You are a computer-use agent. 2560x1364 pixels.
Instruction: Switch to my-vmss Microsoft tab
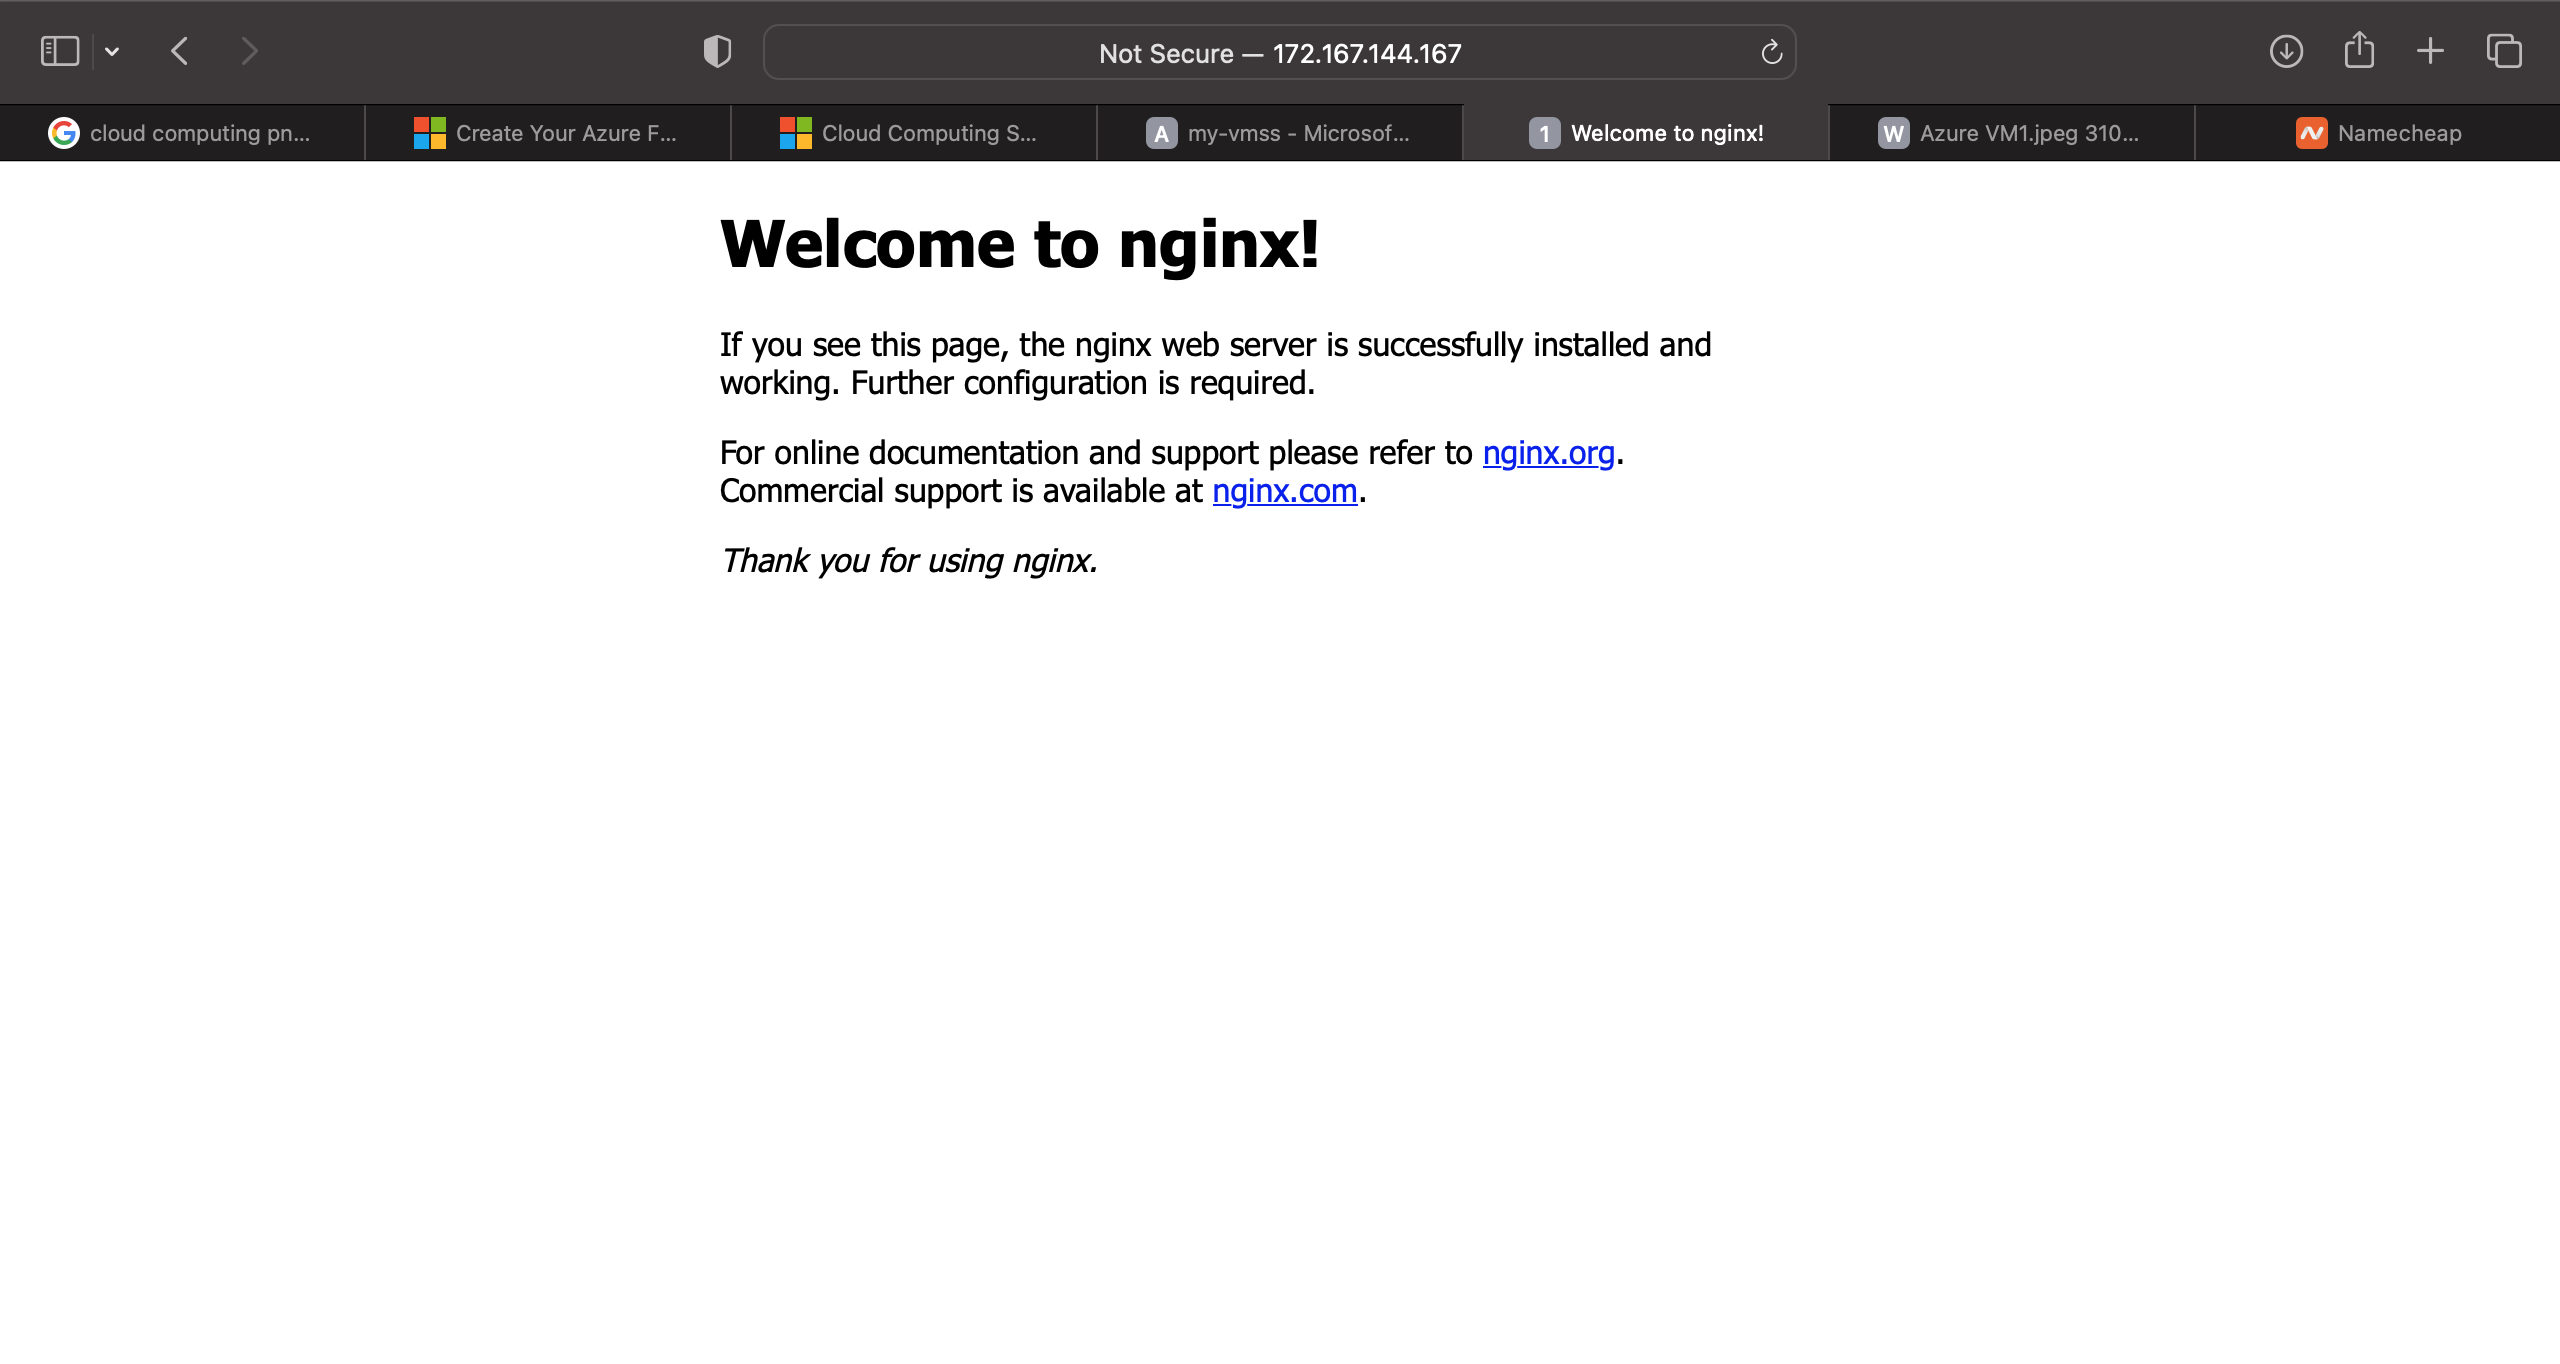click(x=1279, y=133)
